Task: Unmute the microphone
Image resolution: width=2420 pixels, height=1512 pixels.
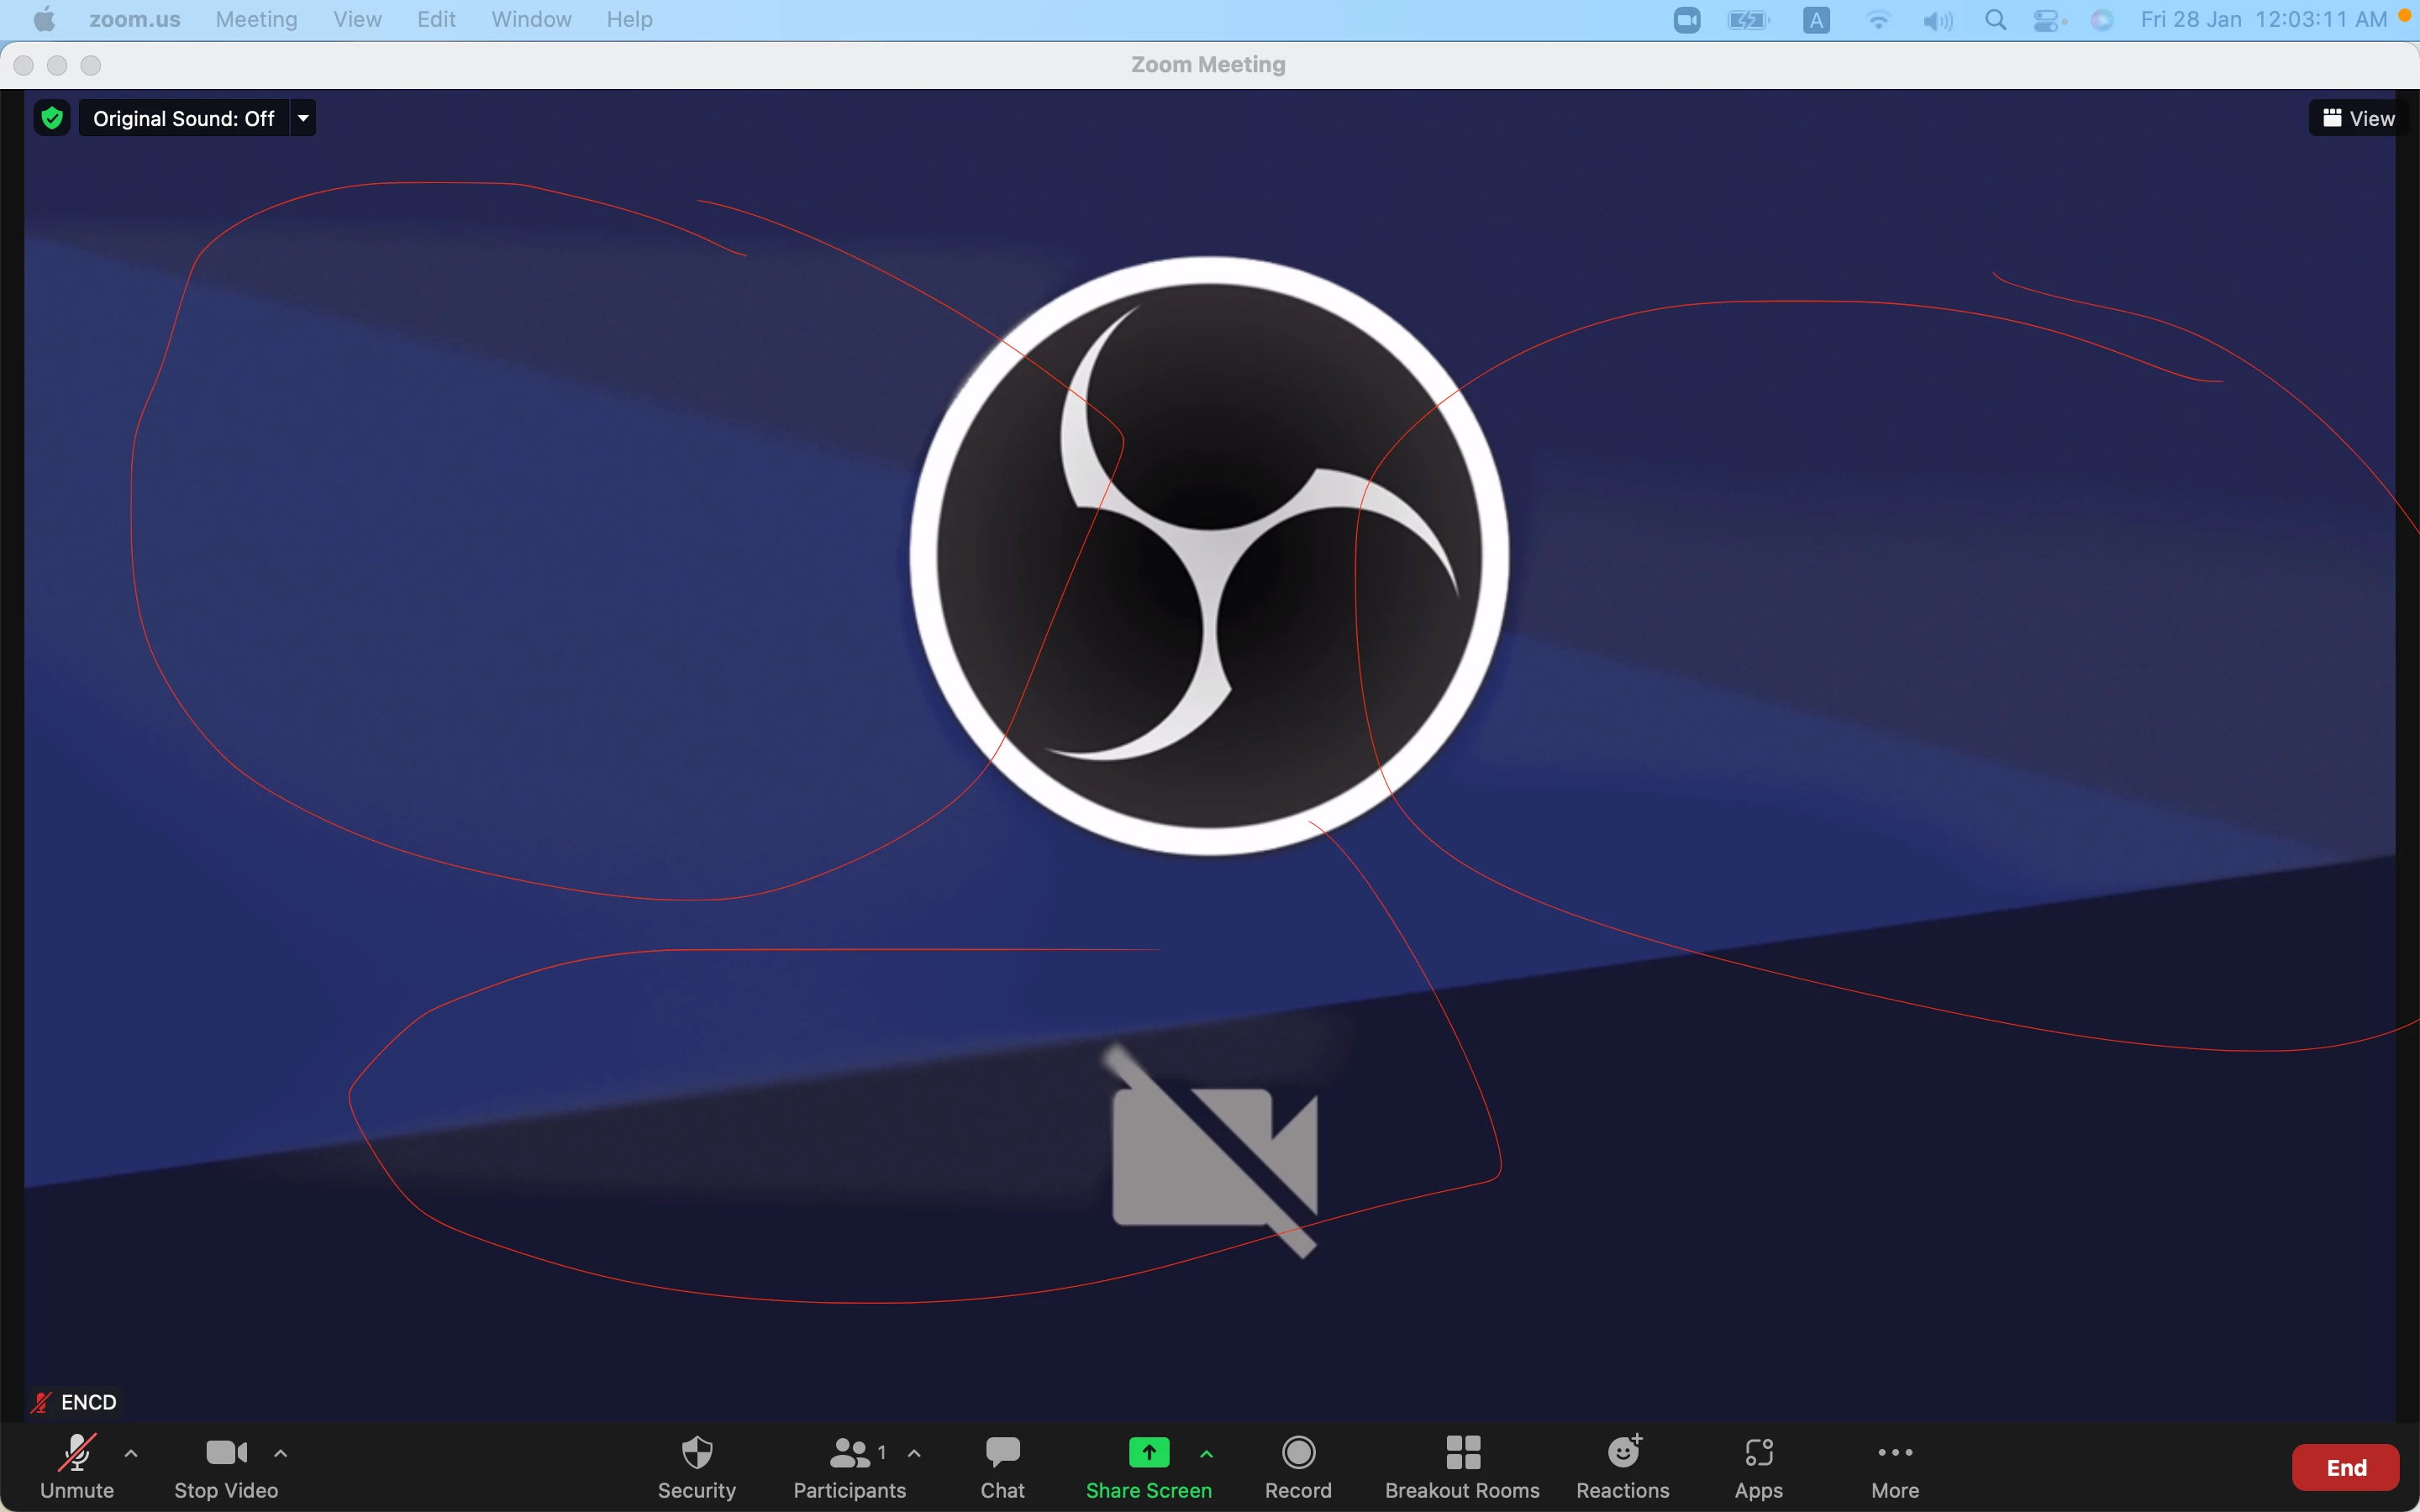Action: pos(77,1466)
